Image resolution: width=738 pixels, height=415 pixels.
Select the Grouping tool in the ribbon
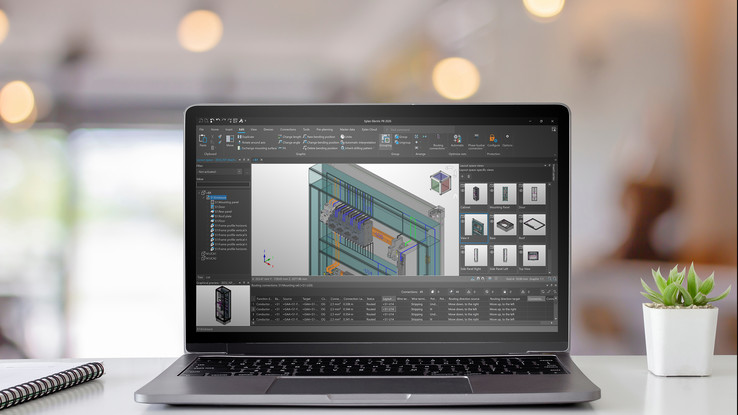pyautogui.click(x=385, y=140)
